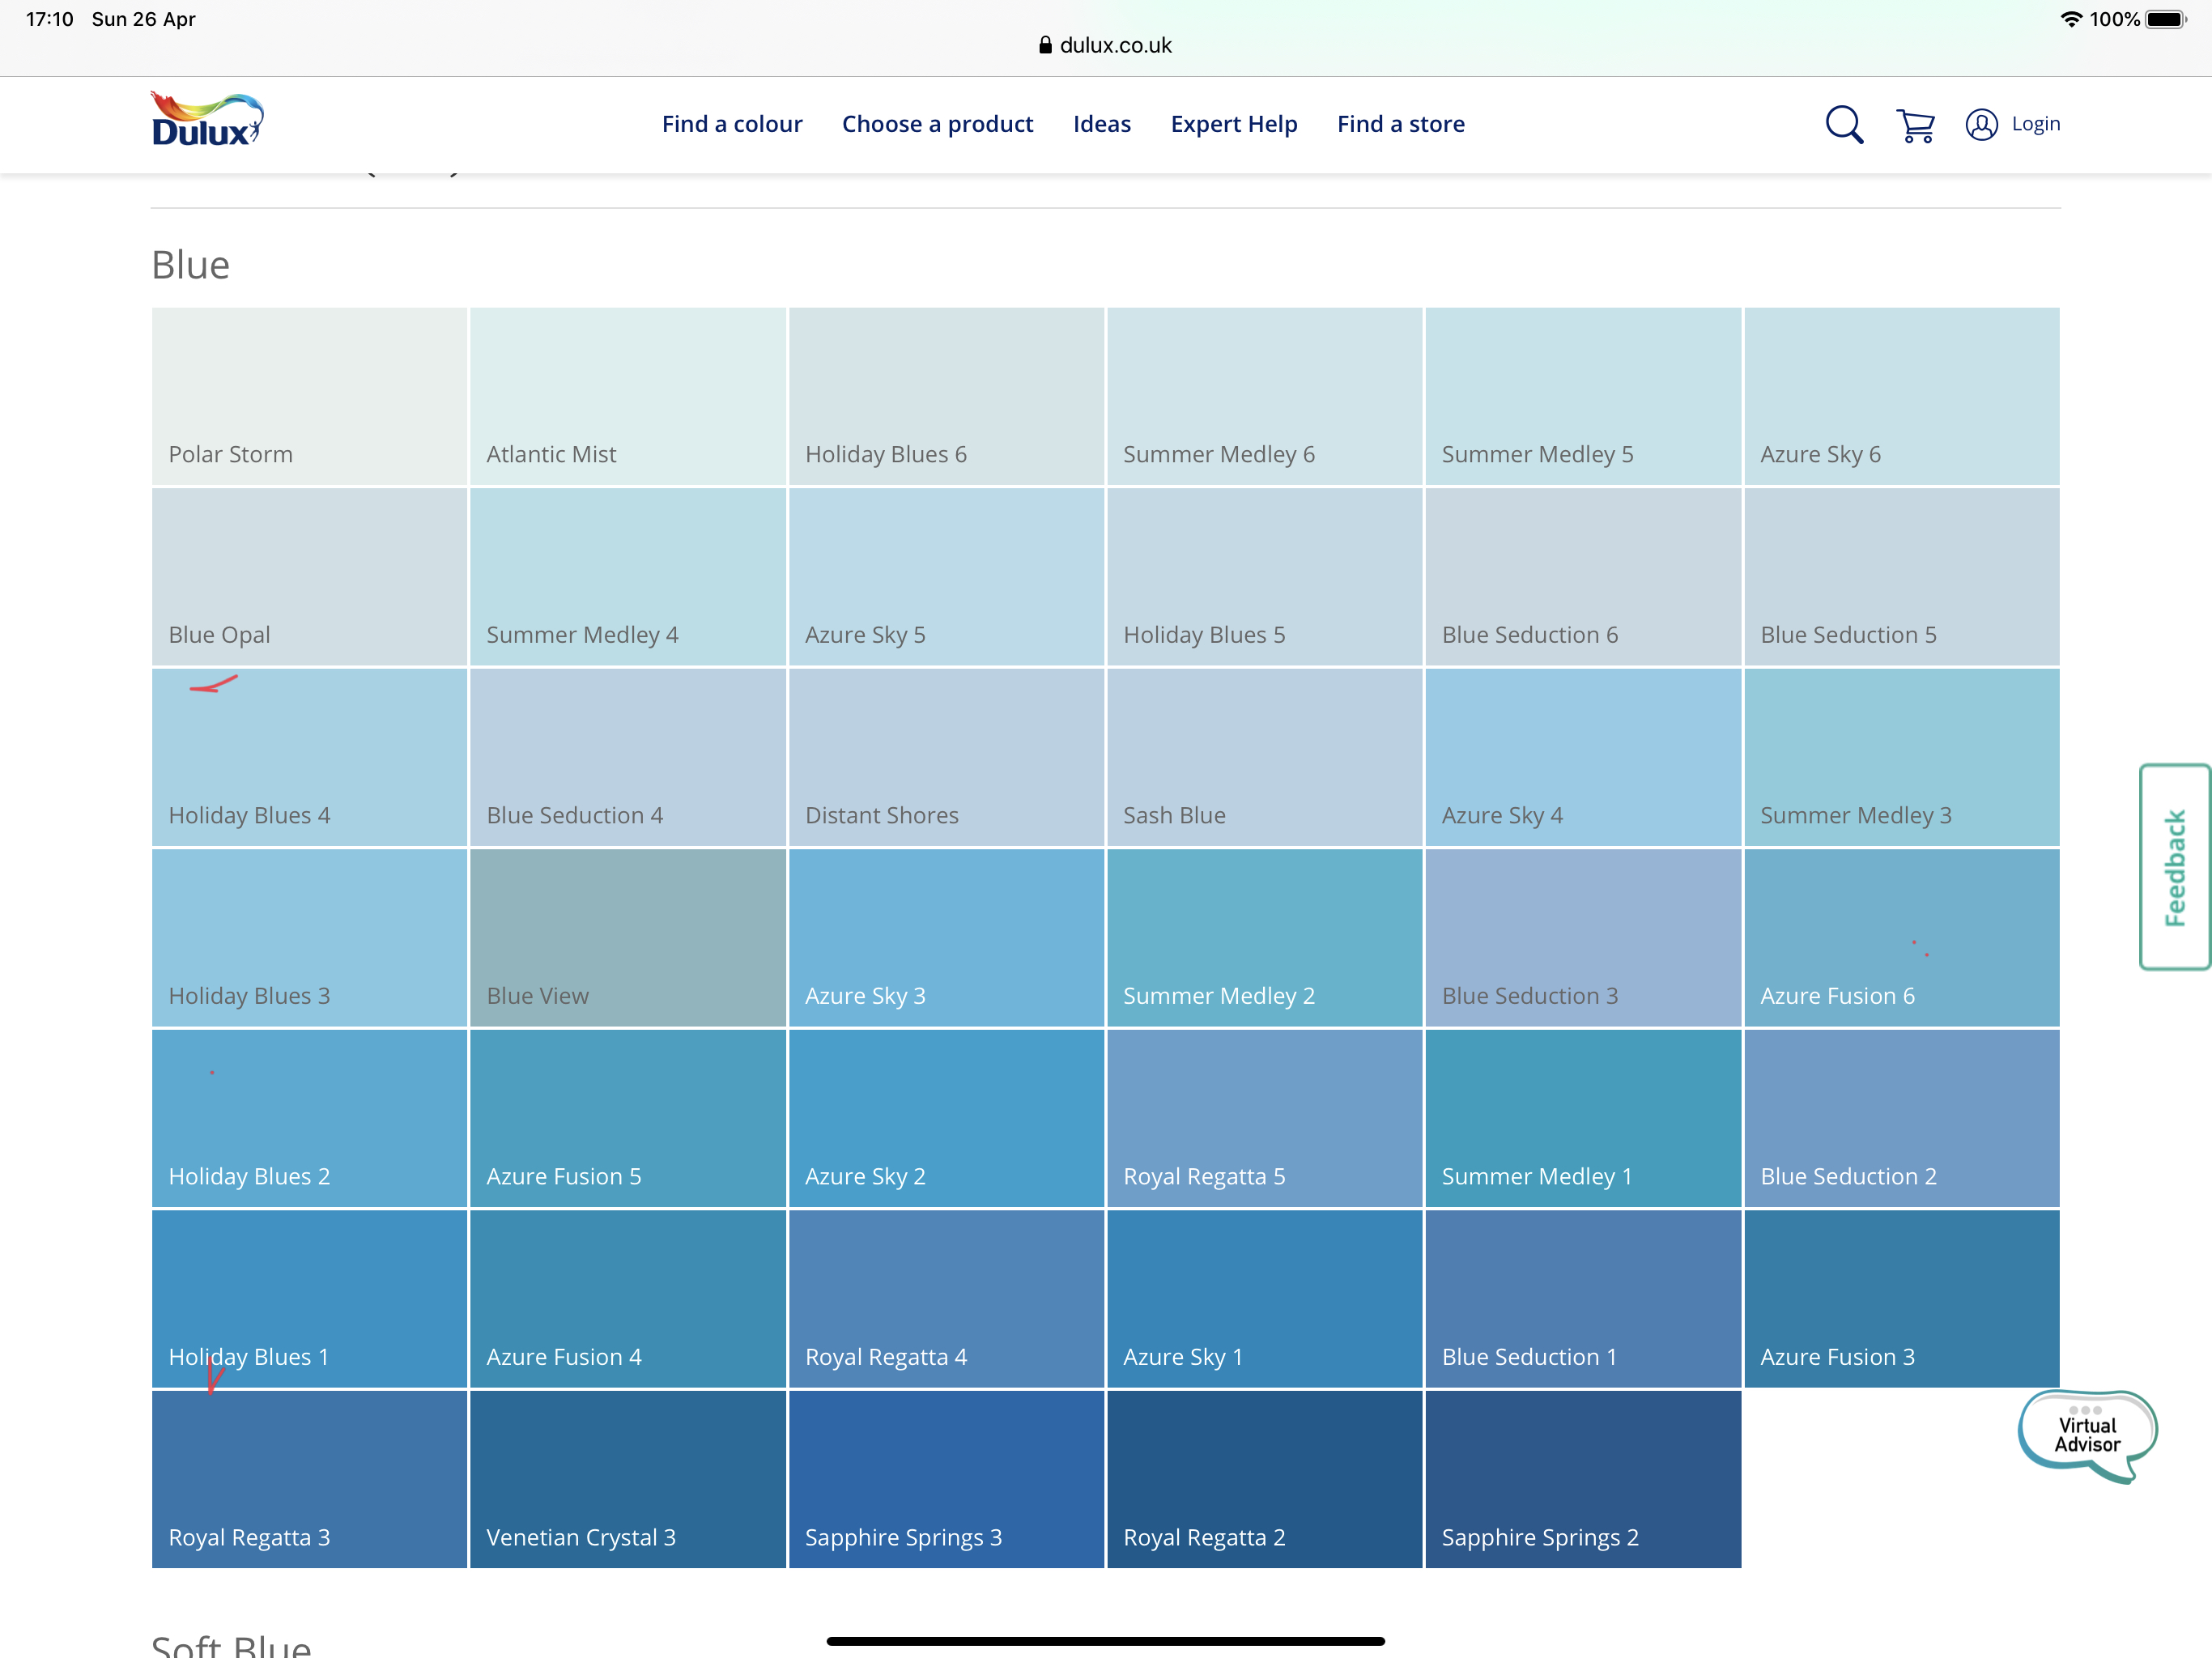
Task: Open Find a colour menu
Action: coord(731,124)
